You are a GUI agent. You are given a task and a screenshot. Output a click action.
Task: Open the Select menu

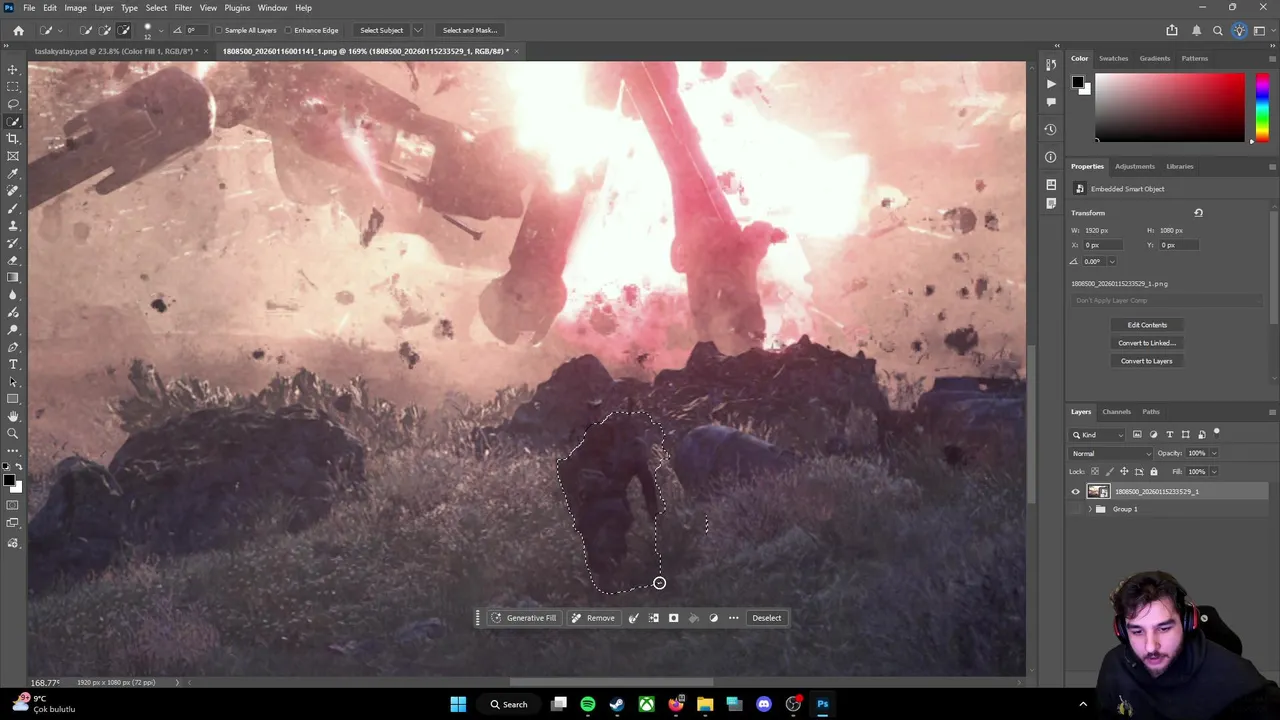click(x=156, y=8)
